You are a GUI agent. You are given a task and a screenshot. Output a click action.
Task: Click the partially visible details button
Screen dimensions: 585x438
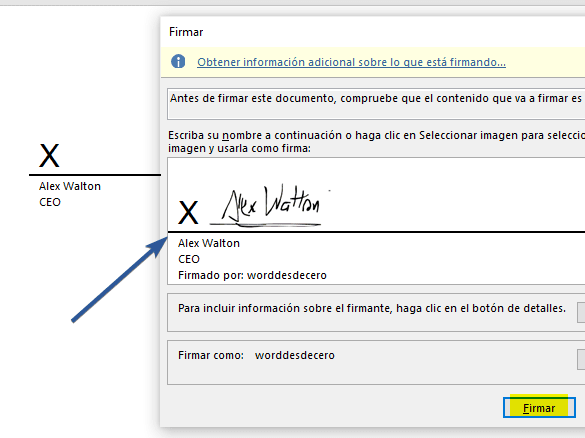581,312
